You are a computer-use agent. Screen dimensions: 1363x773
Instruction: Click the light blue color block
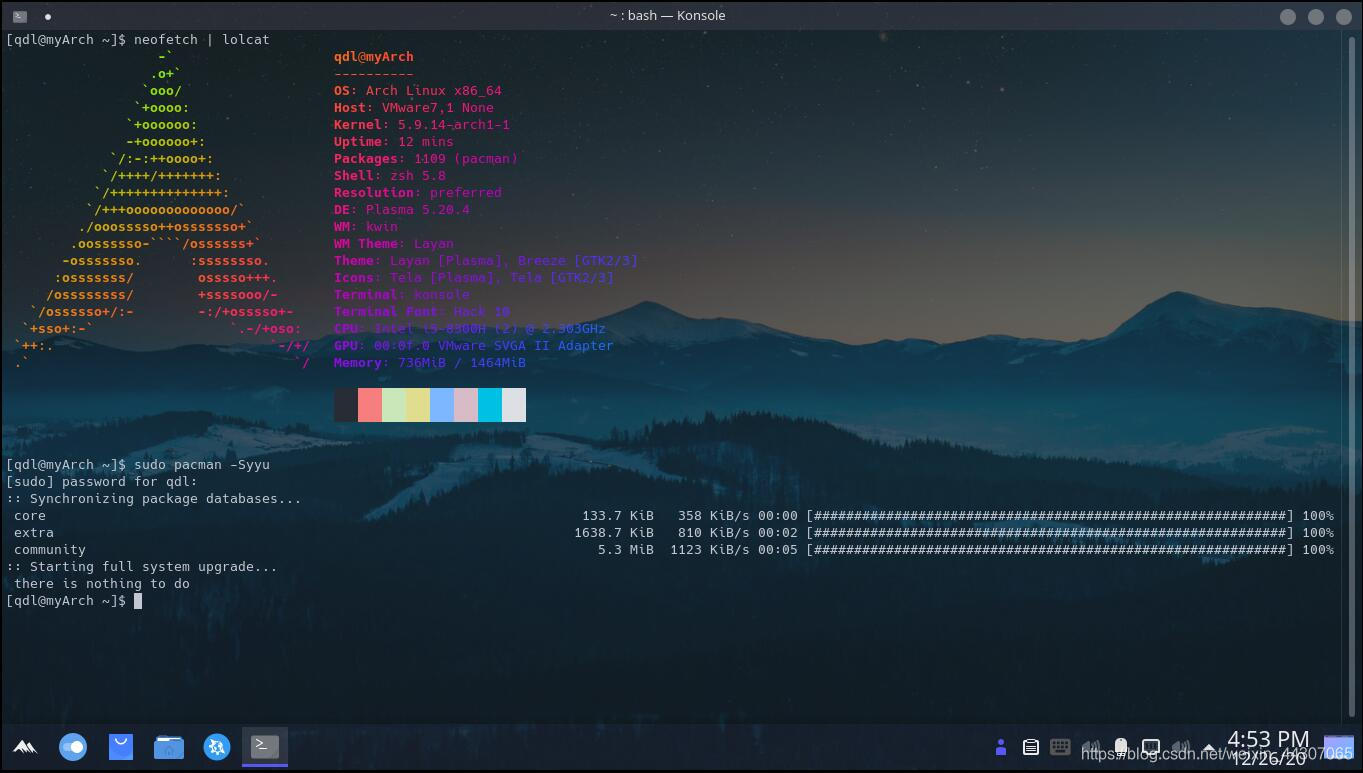point(442,405)
